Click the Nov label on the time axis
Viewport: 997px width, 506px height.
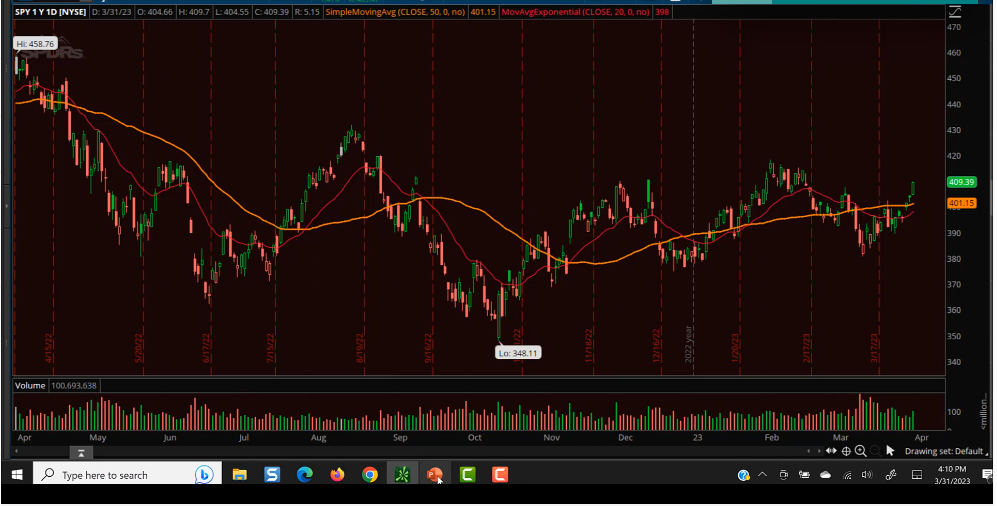[x=551, y=438]
